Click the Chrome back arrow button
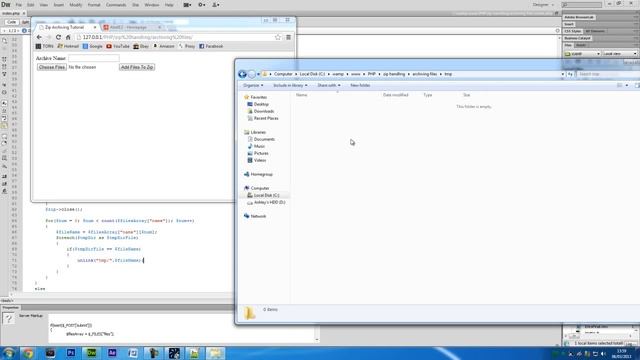The width and height of the screenshot is (640, 360). coord(39,37)
